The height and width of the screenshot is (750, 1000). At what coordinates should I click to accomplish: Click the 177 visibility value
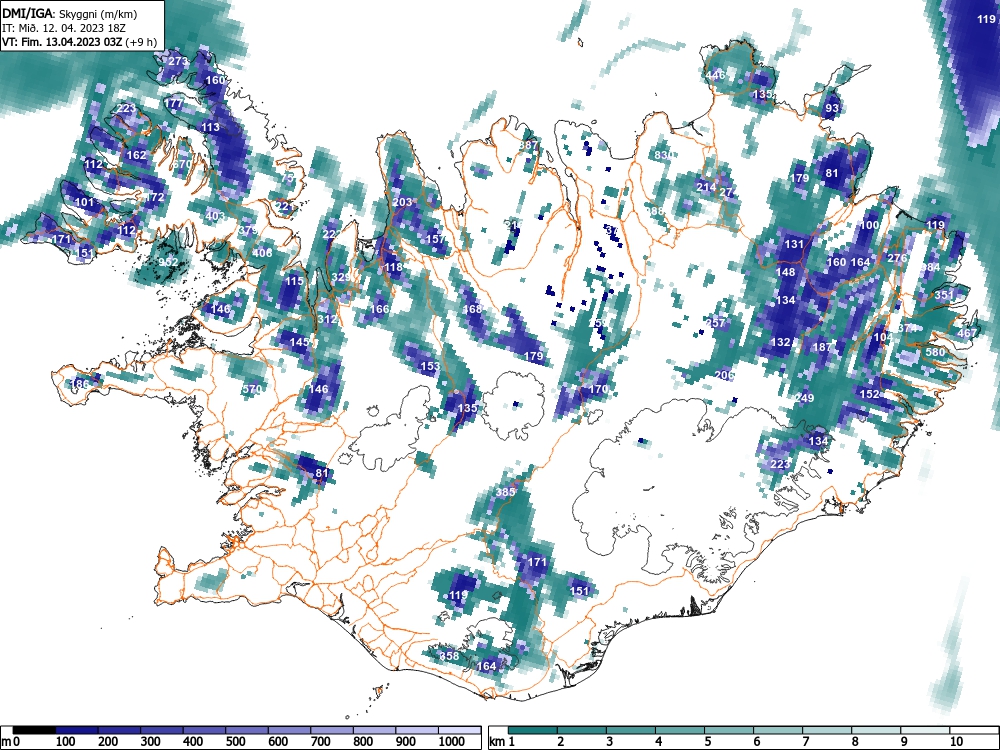pyautogui.click(x=173, y=103)
